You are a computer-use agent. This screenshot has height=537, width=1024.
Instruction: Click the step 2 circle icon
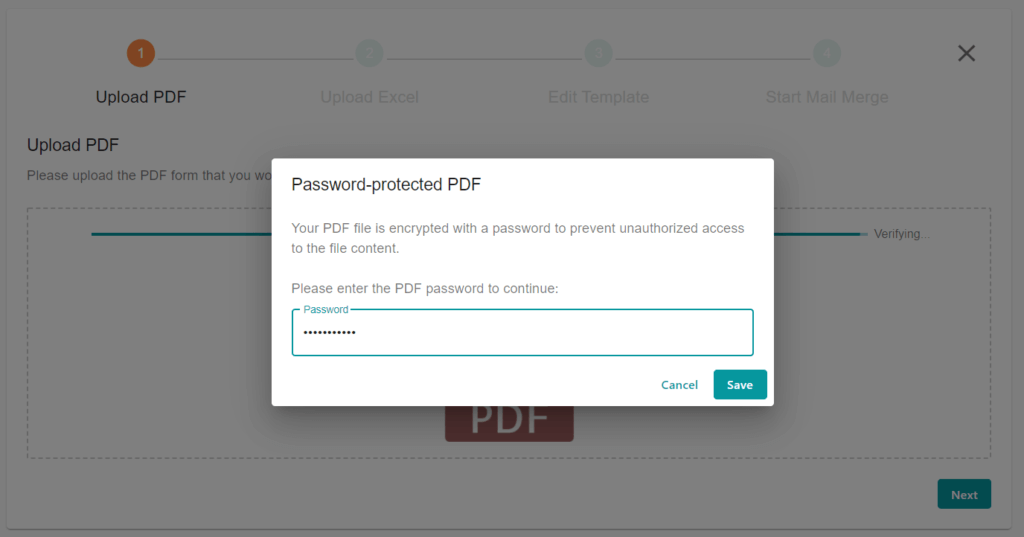[x=369, y=53]
